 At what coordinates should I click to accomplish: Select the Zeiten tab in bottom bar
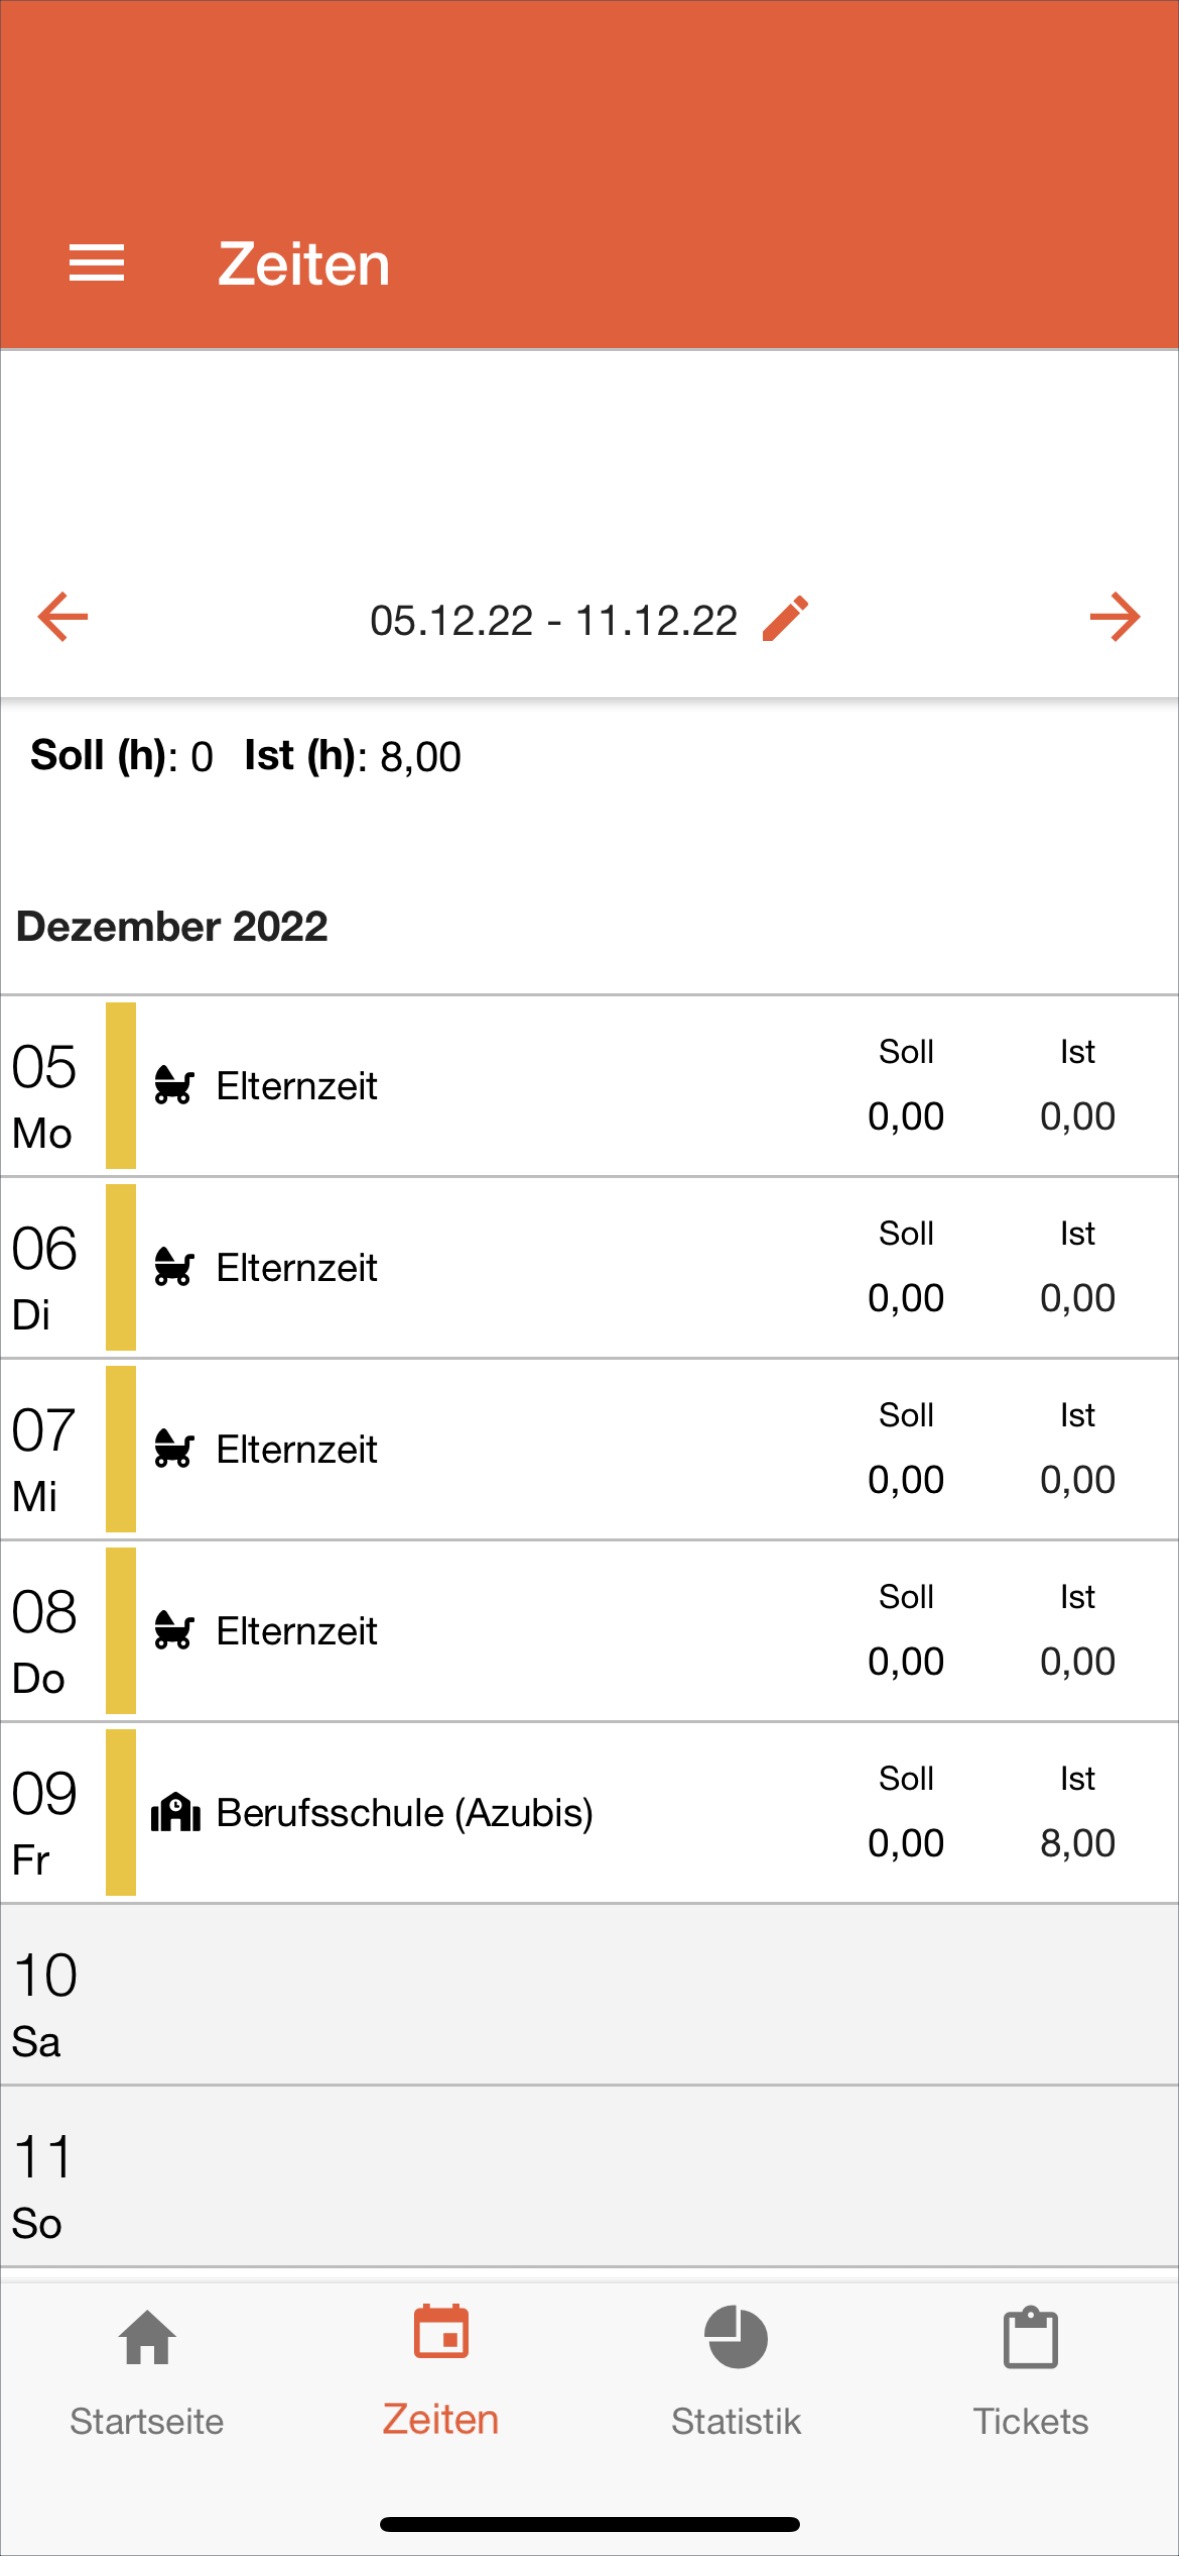click(x=441, y=2370)
